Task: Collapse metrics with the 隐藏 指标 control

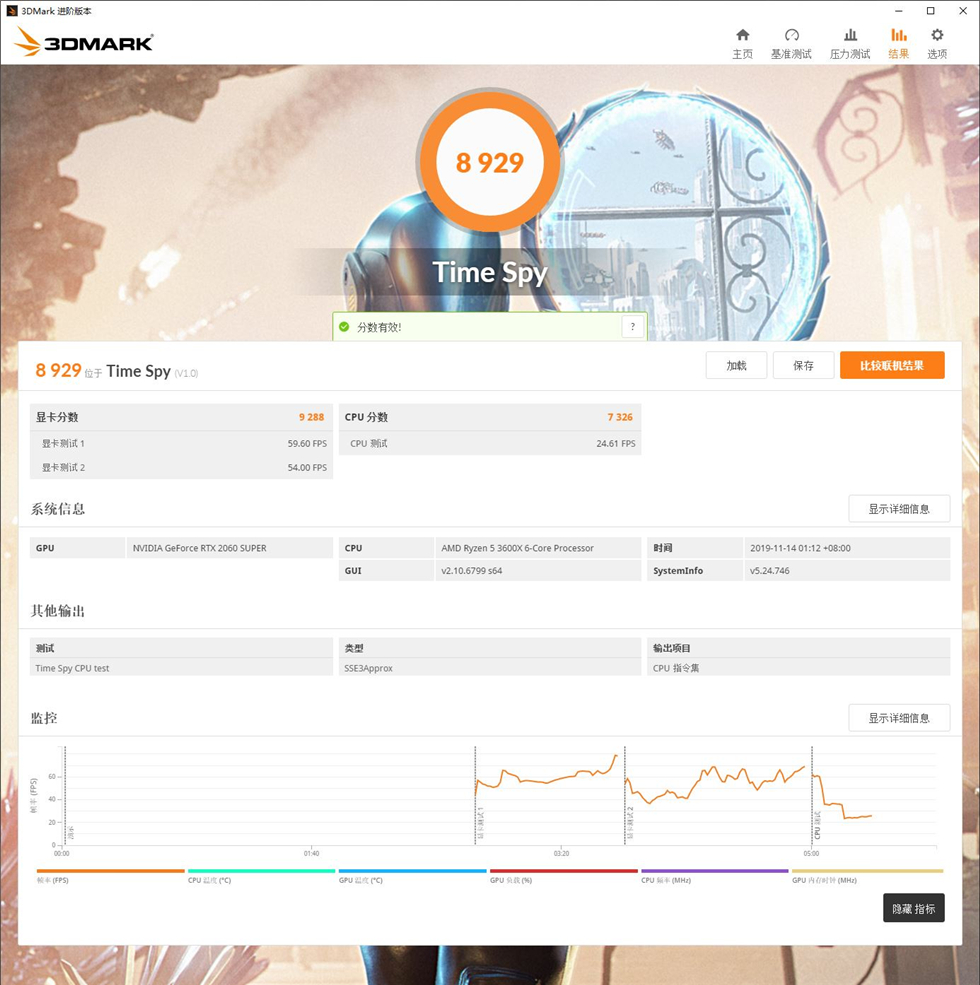Action: pyautogui.click(x=913, y=908)
